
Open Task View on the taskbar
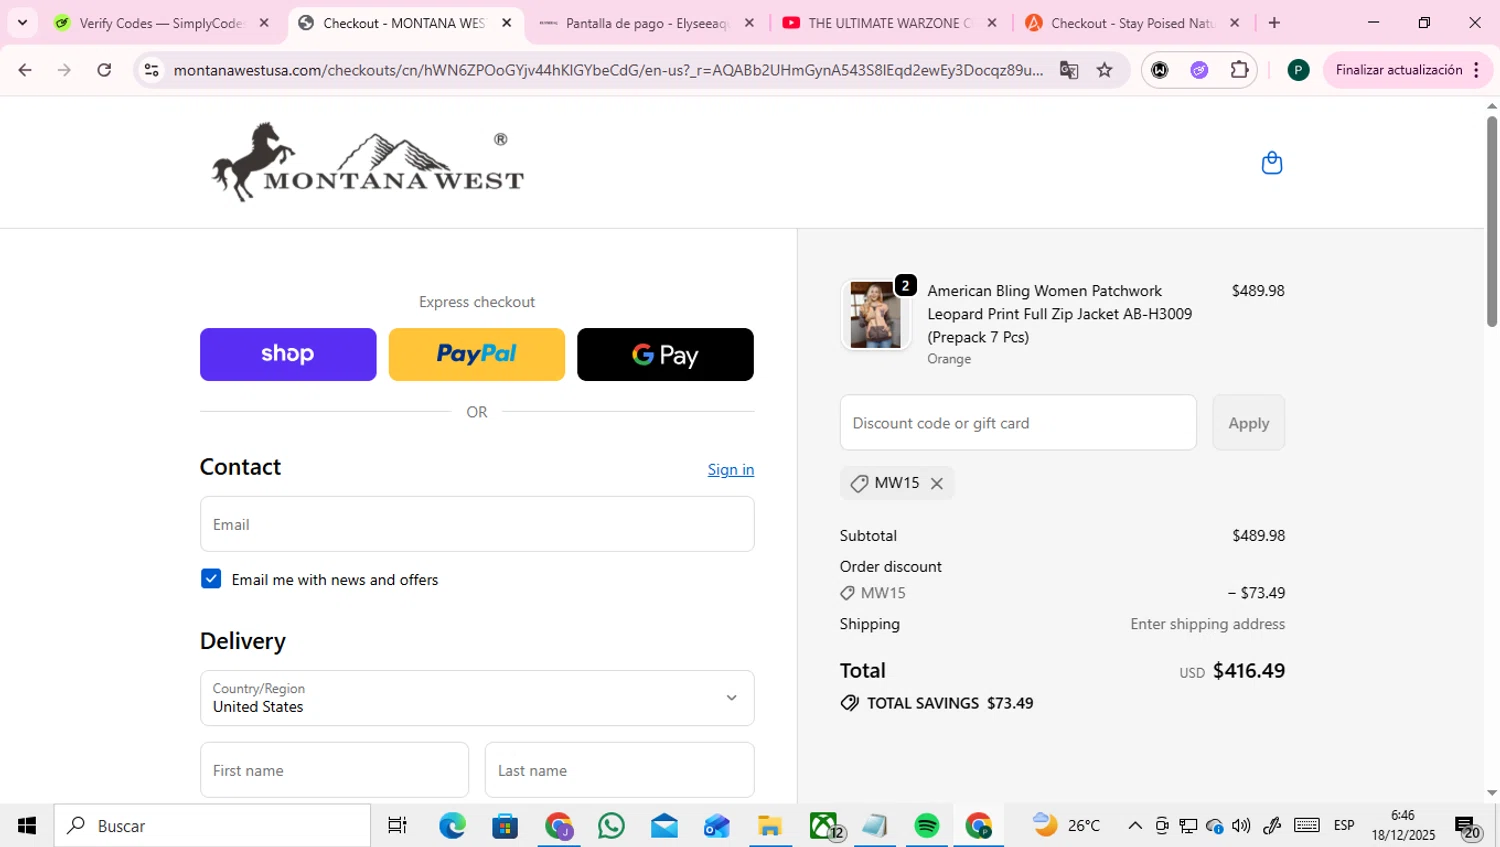pyautogui.click(x=397, y=826)
